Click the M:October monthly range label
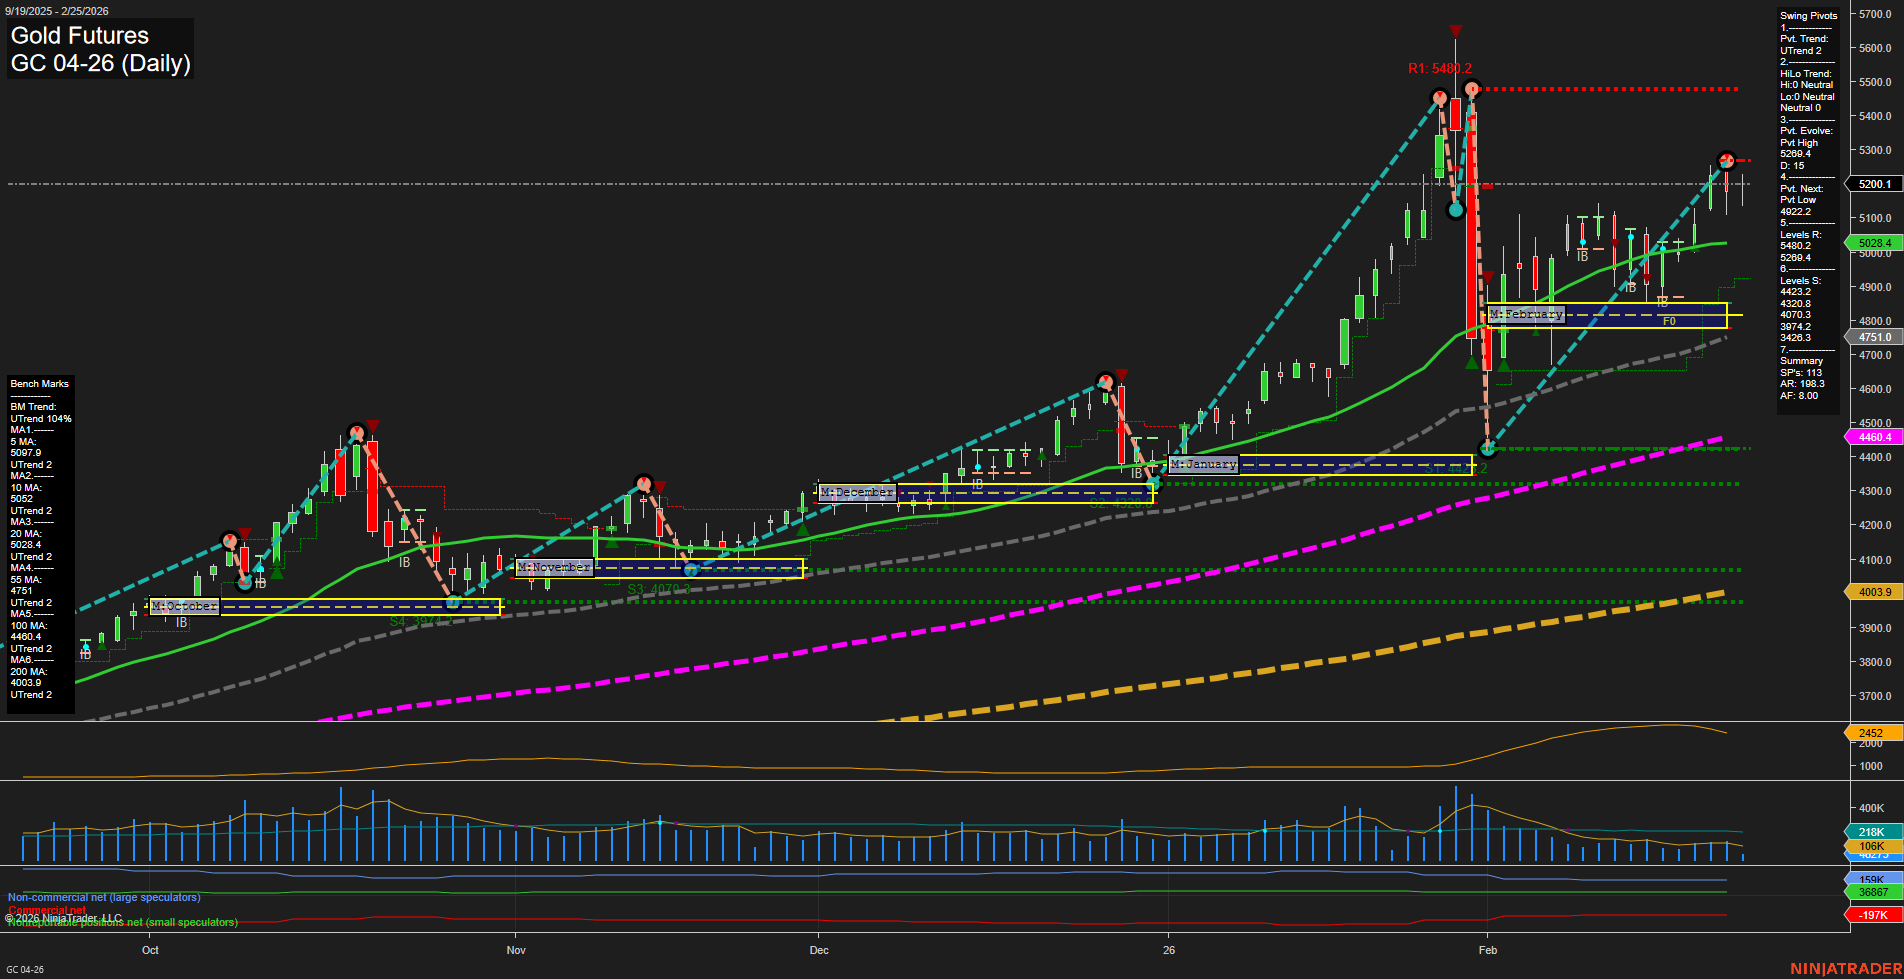The height and width of the screenshot is (979, 1904). point(185,605)
